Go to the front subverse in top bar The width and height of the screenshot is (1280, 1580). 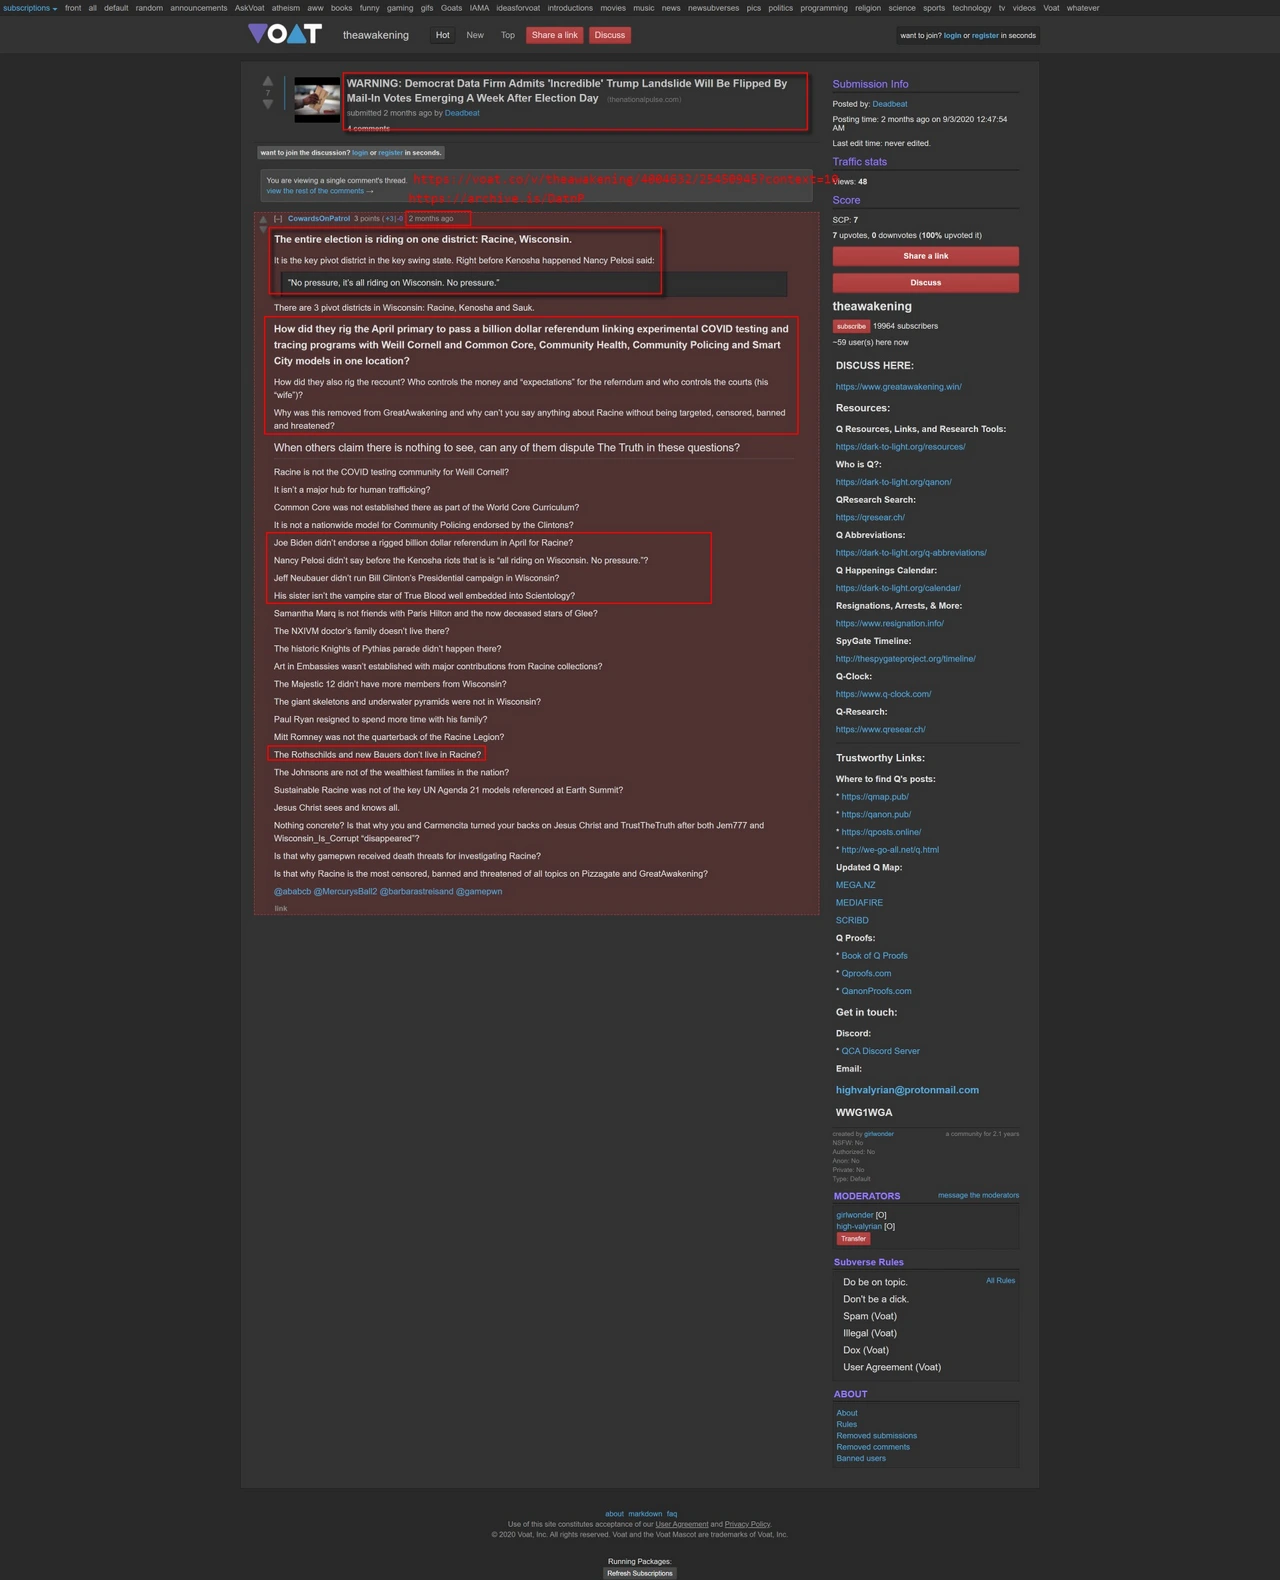pos(73,8)
